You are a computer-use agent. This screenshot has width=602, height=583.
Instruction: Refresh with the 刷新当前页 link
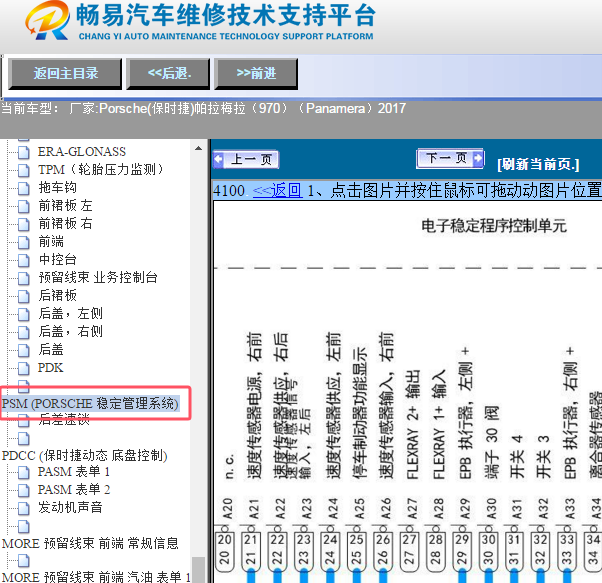[x=538, y=164]
